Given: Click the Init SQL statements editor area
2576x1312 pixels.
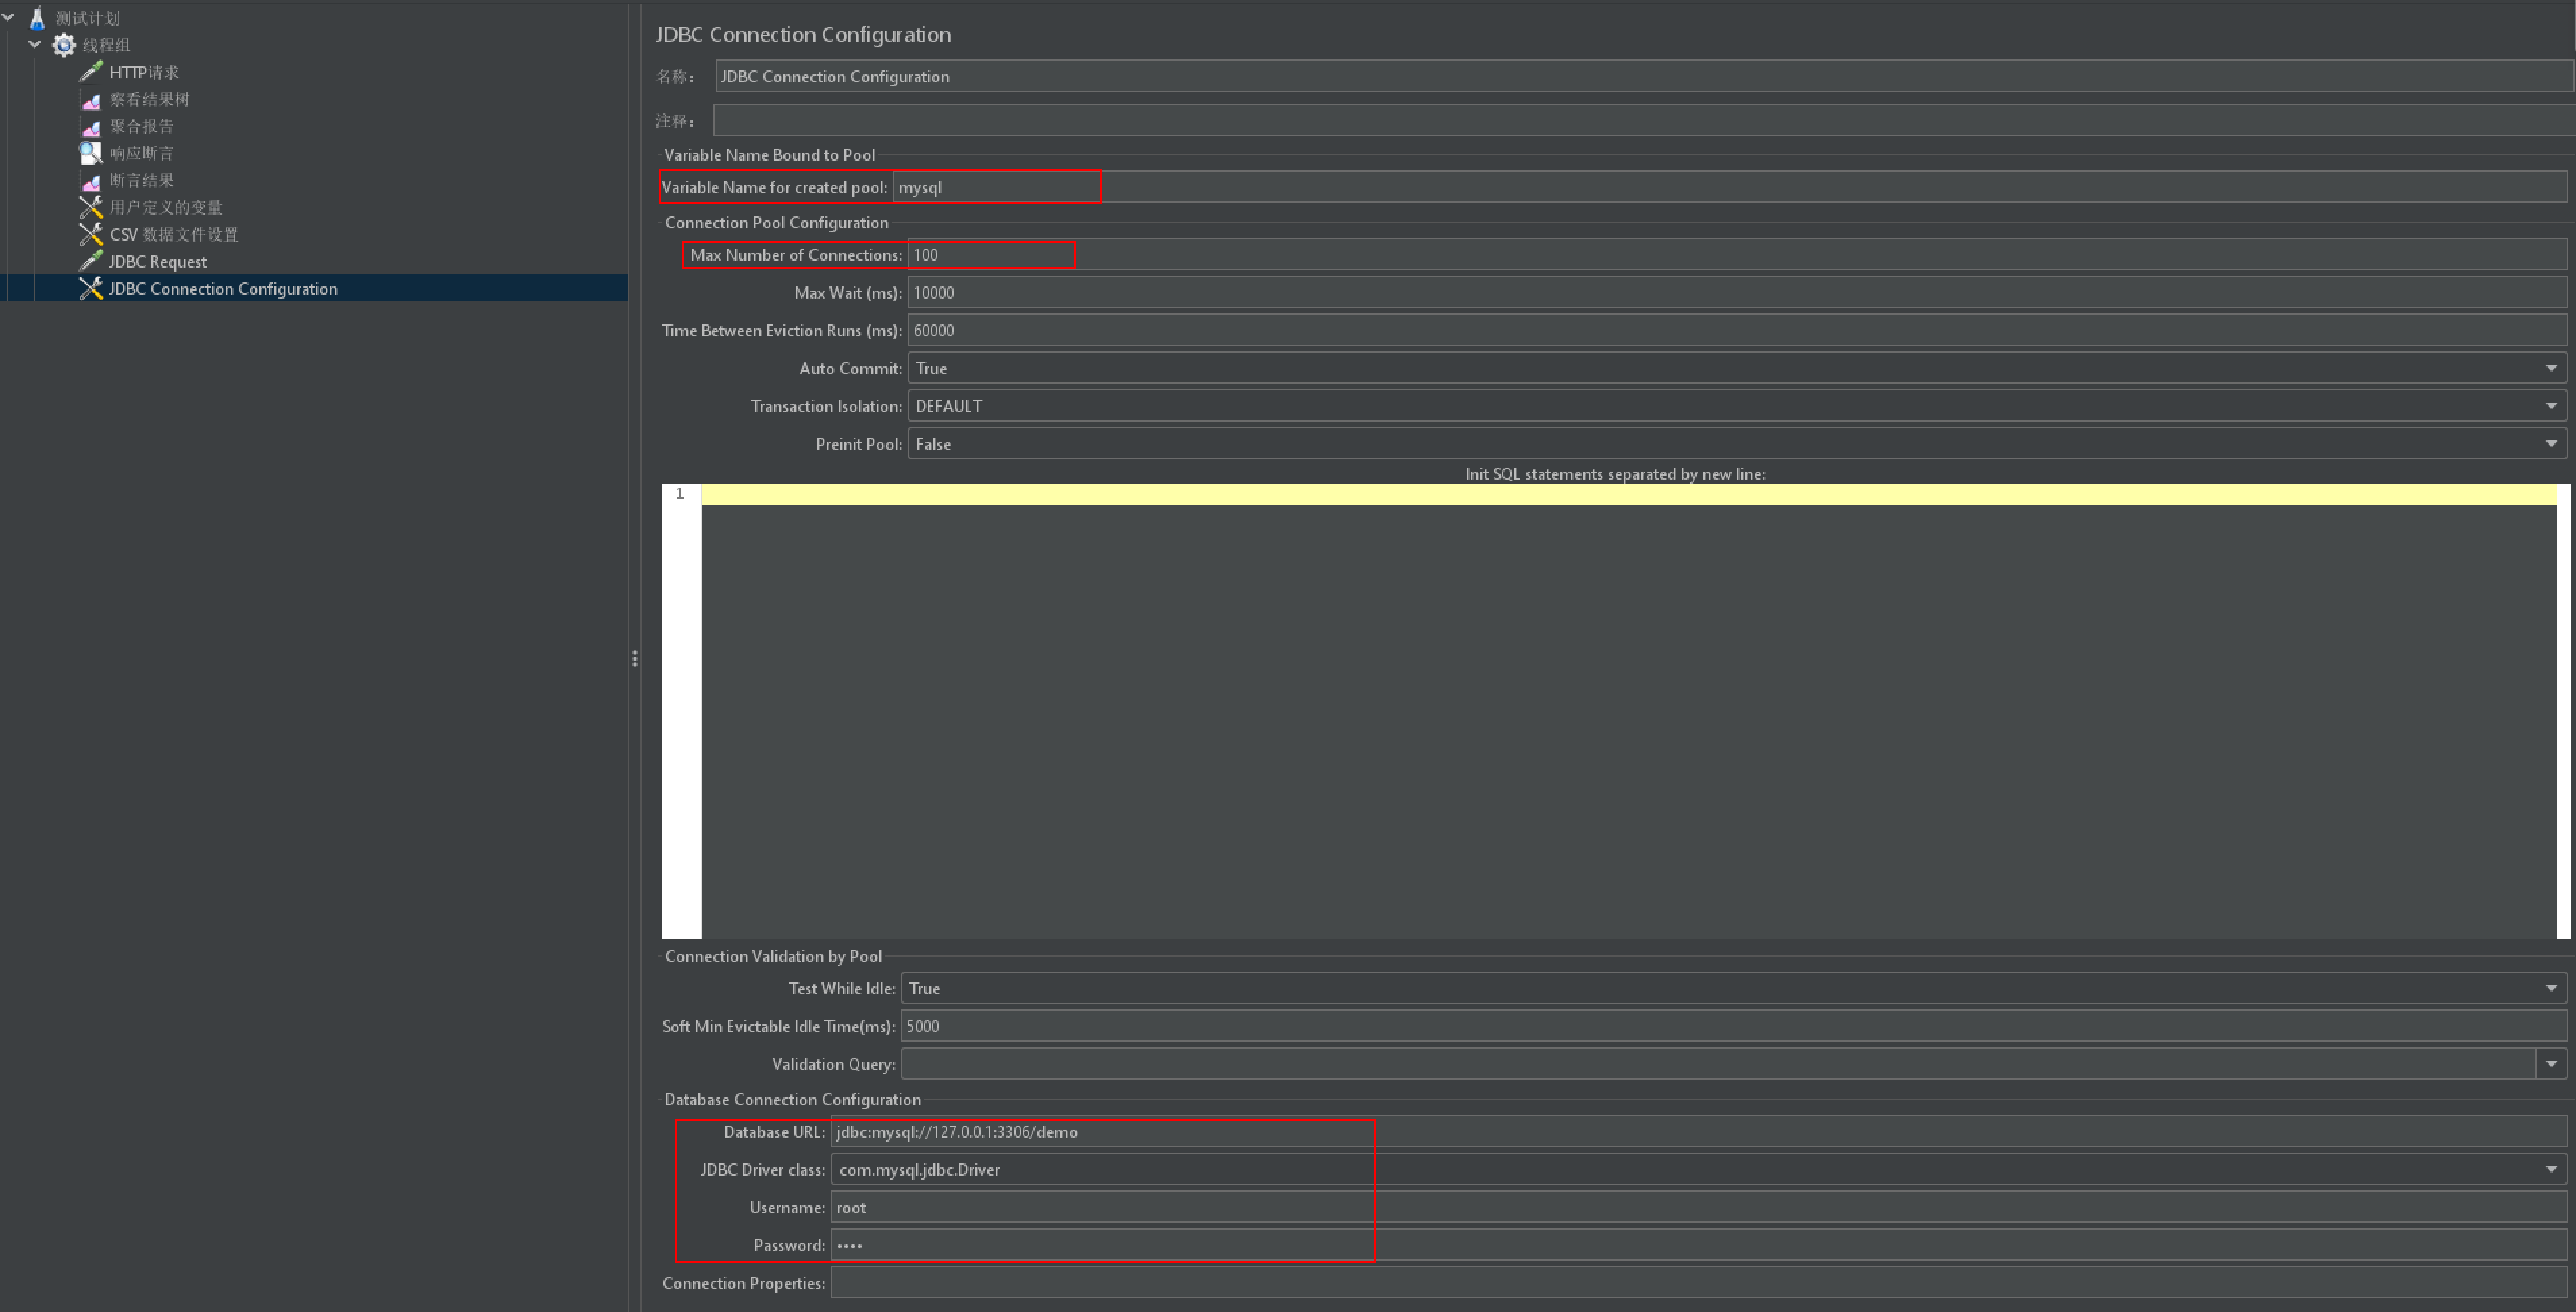Looking at the screenshot, I should [1629, 711].
